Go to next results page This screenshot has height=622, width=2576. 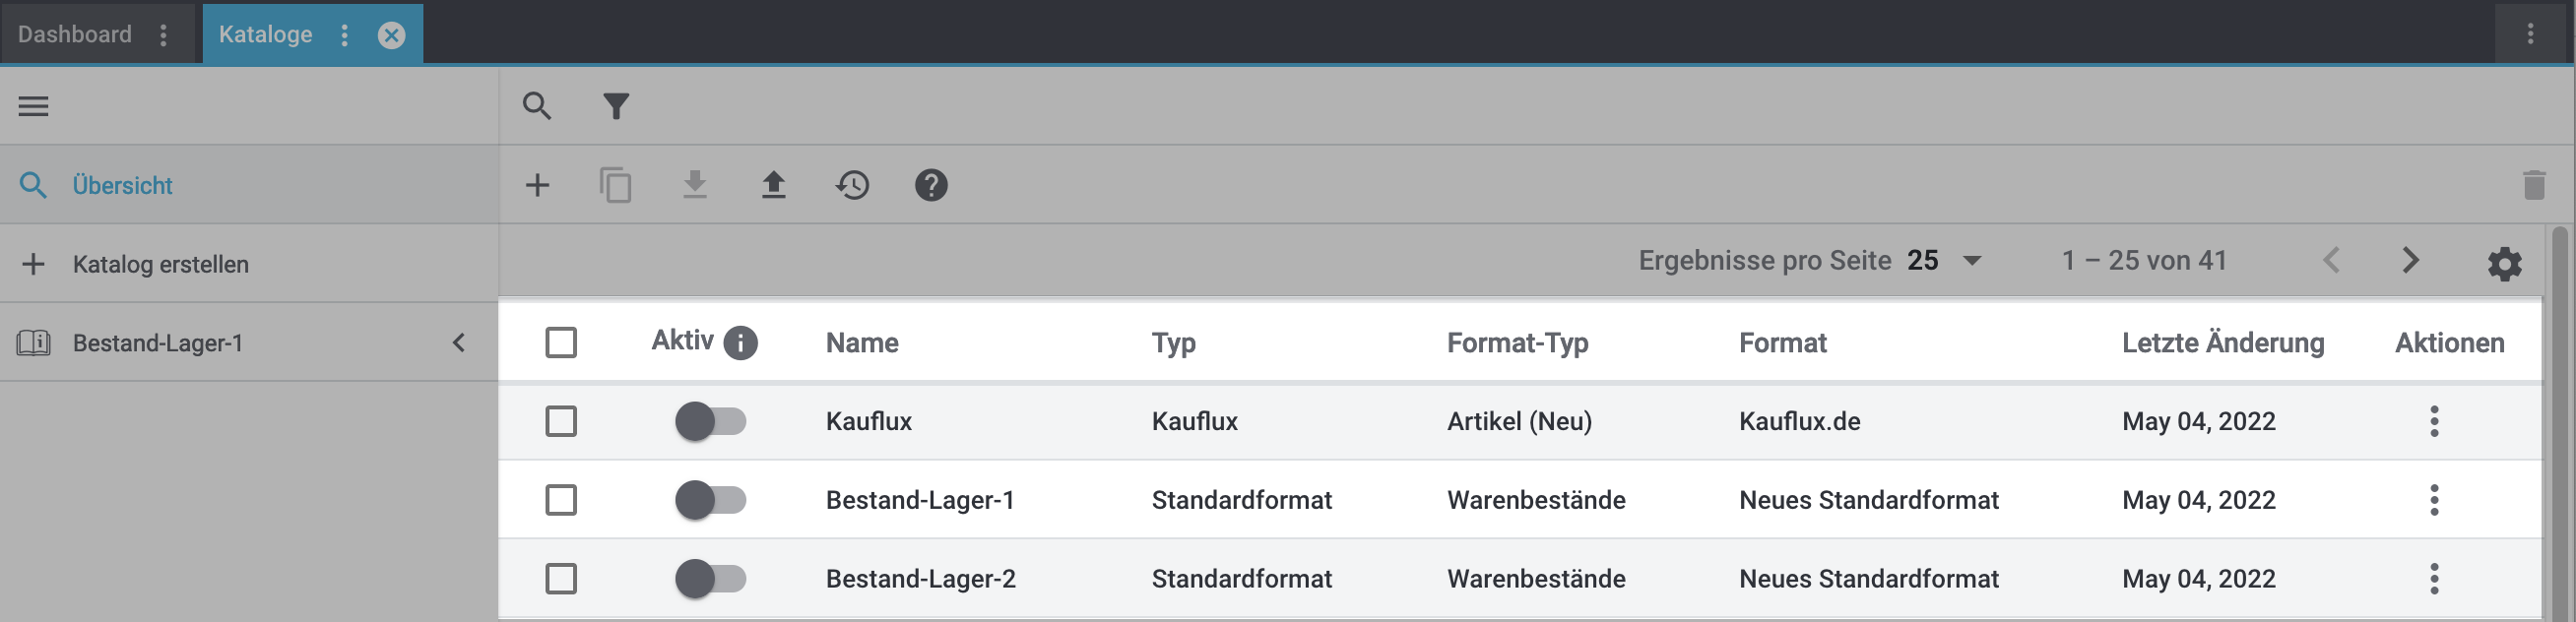[2410, 261]
